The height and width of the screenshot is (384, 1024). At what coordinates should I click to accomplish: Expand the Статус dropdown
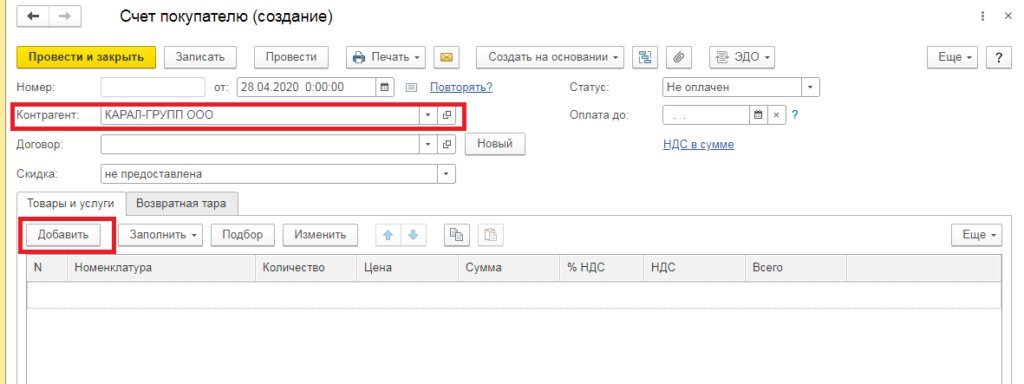pyautogui.click(x=810, y=87)
